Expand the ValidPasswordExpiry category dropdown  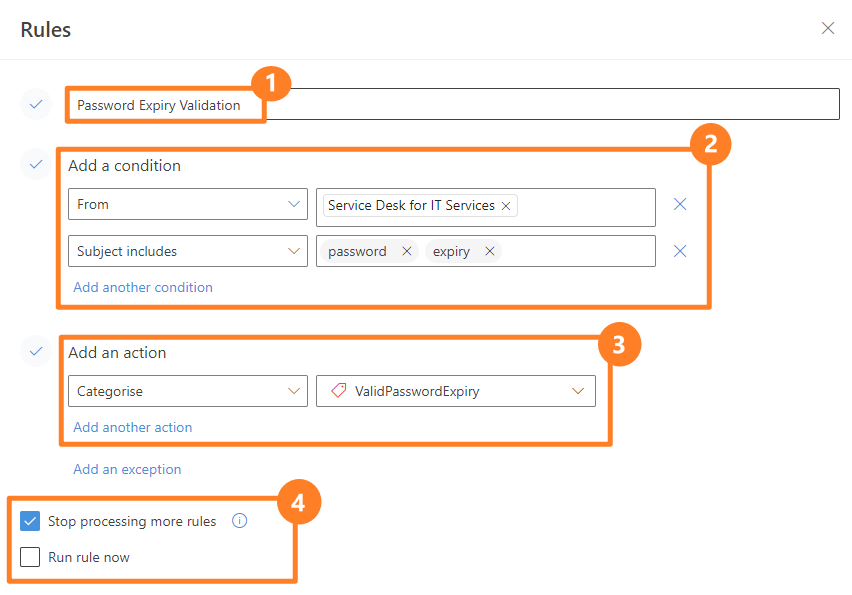456,391
